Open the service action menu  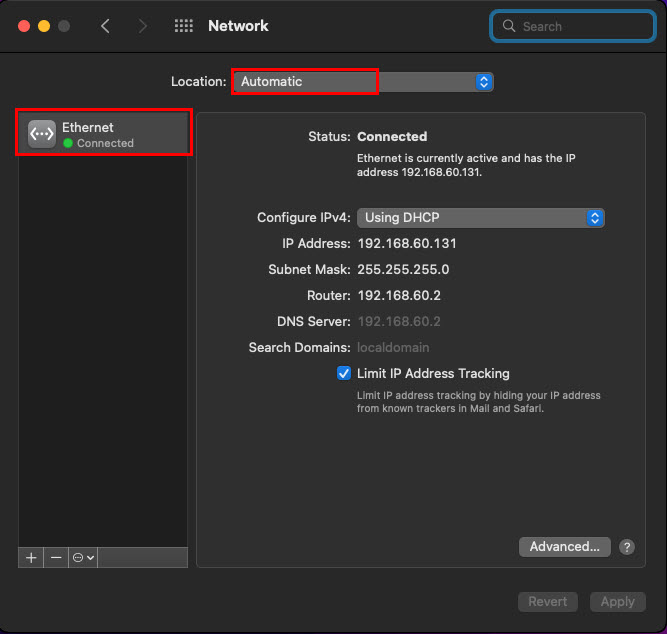click(x=83, y=557)
